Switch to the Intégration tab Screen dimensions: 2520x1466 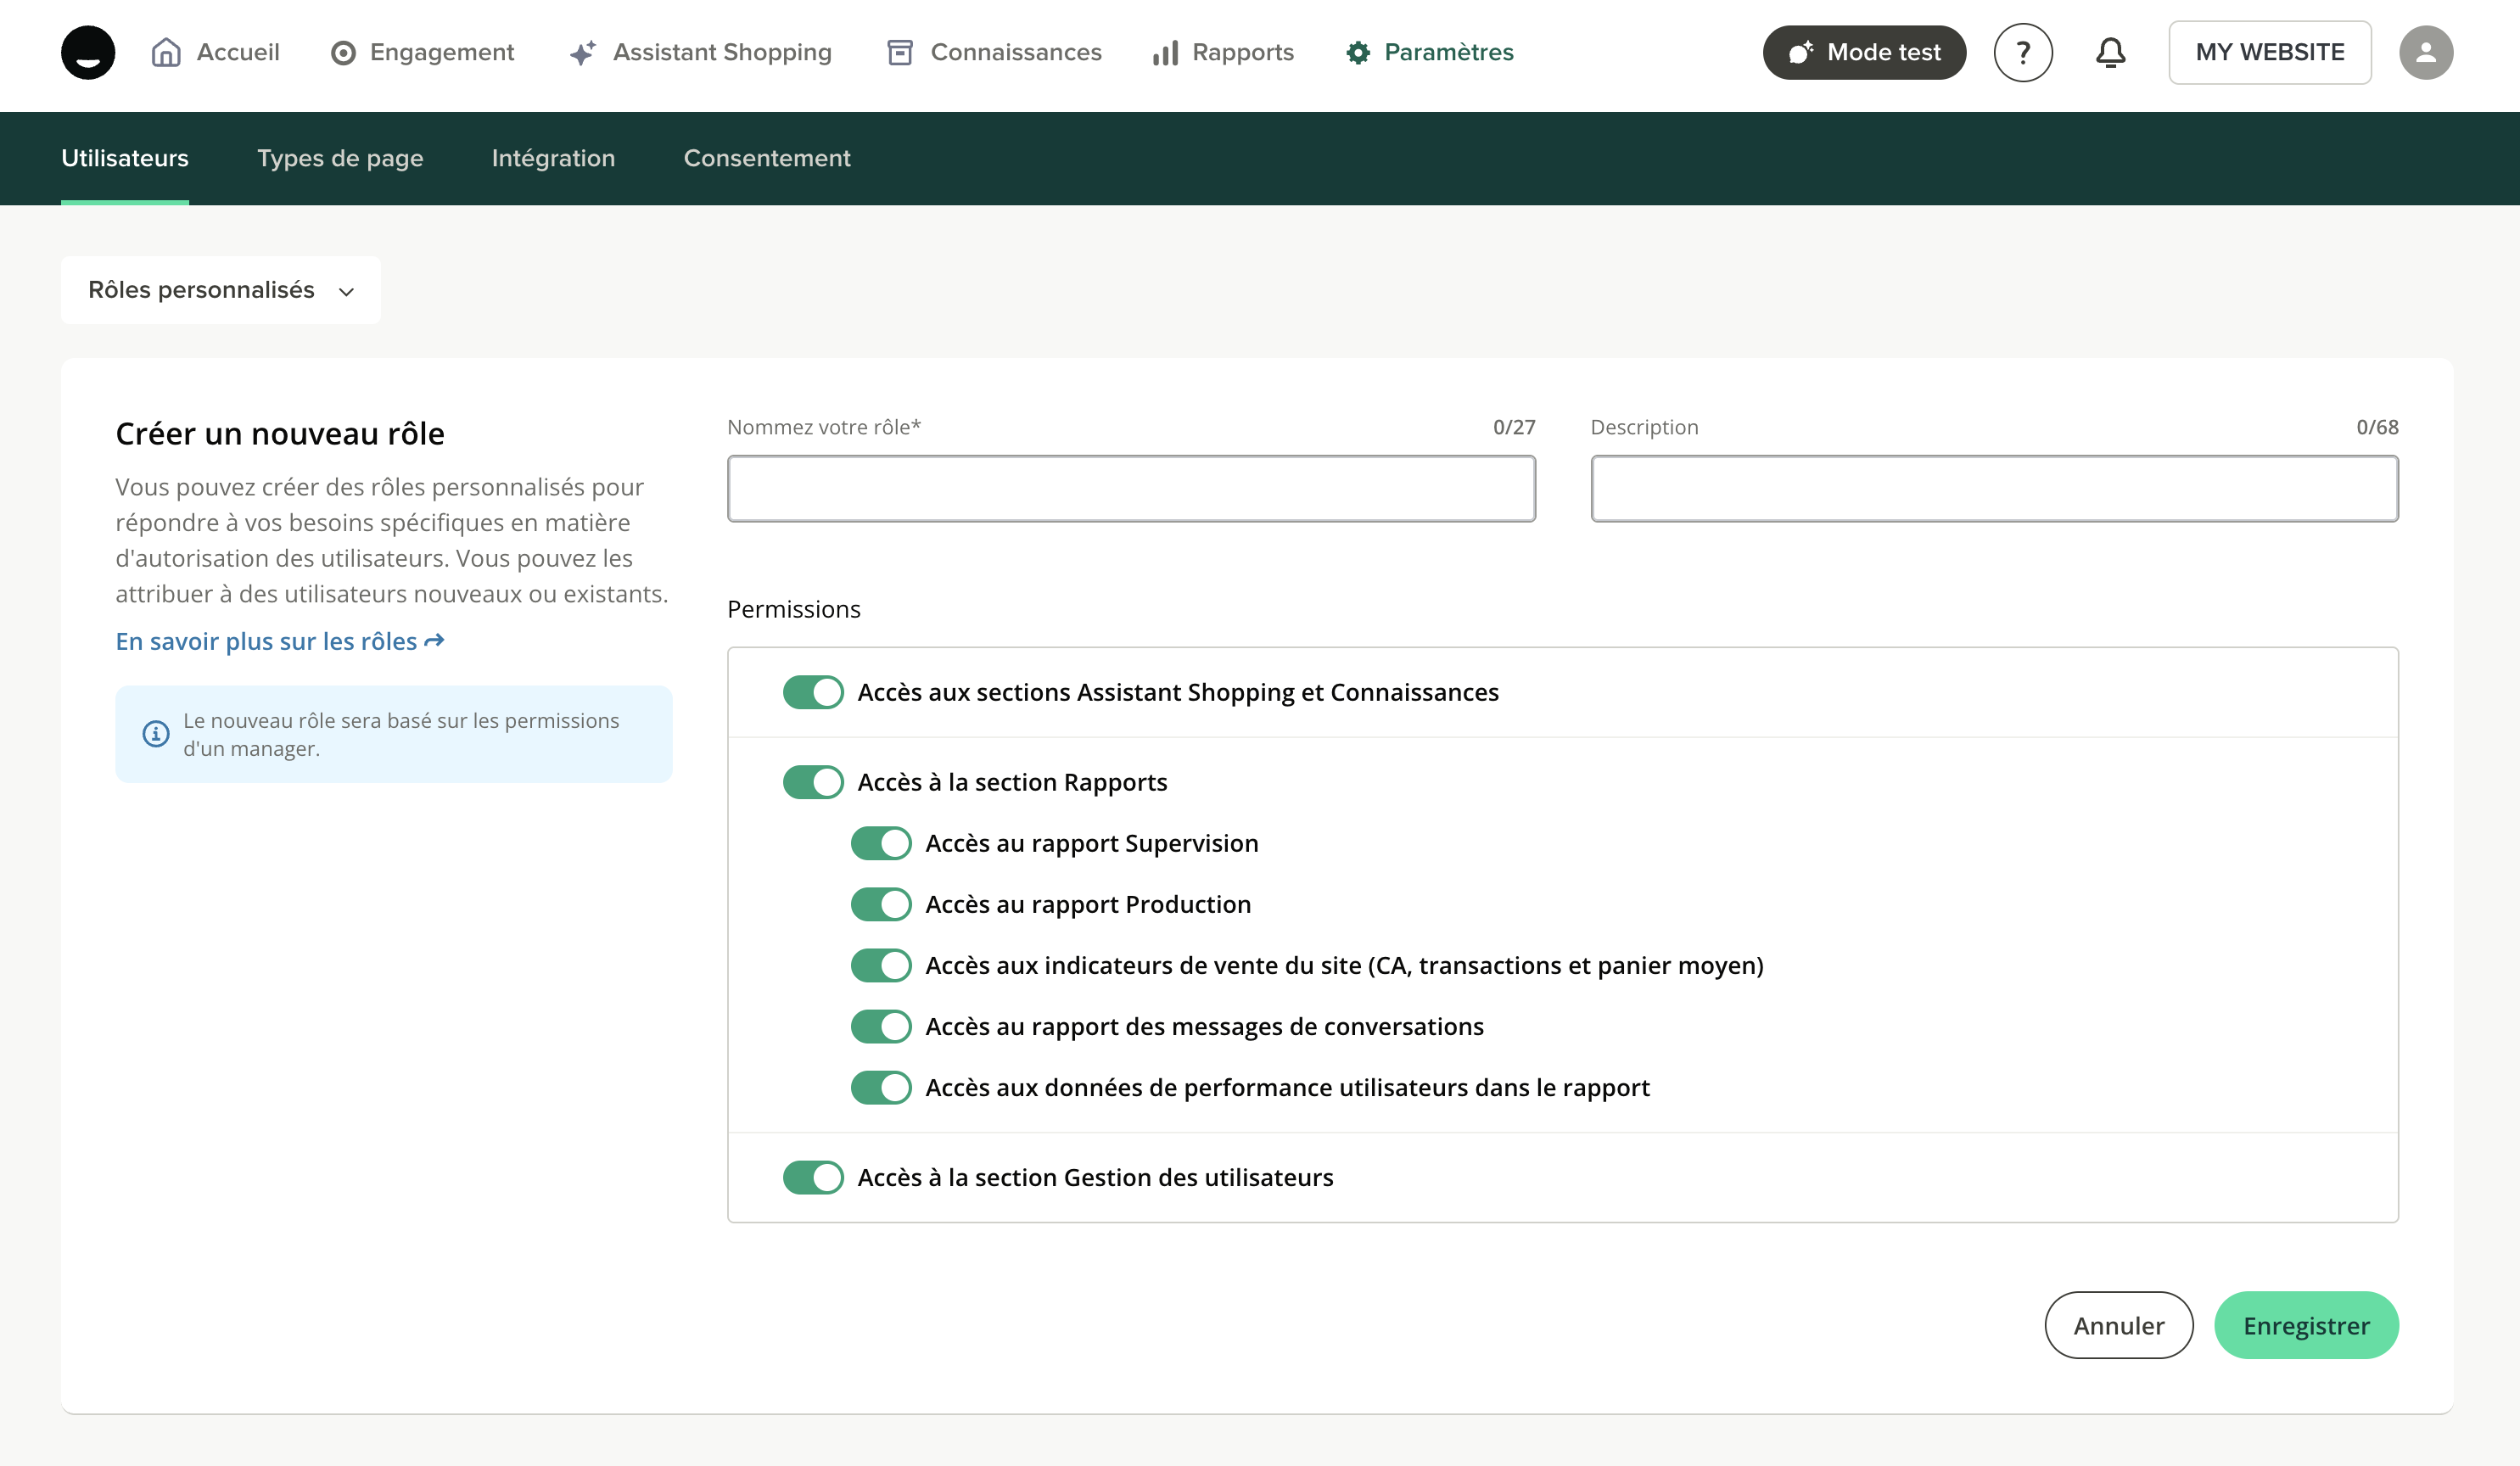[553, 158]
